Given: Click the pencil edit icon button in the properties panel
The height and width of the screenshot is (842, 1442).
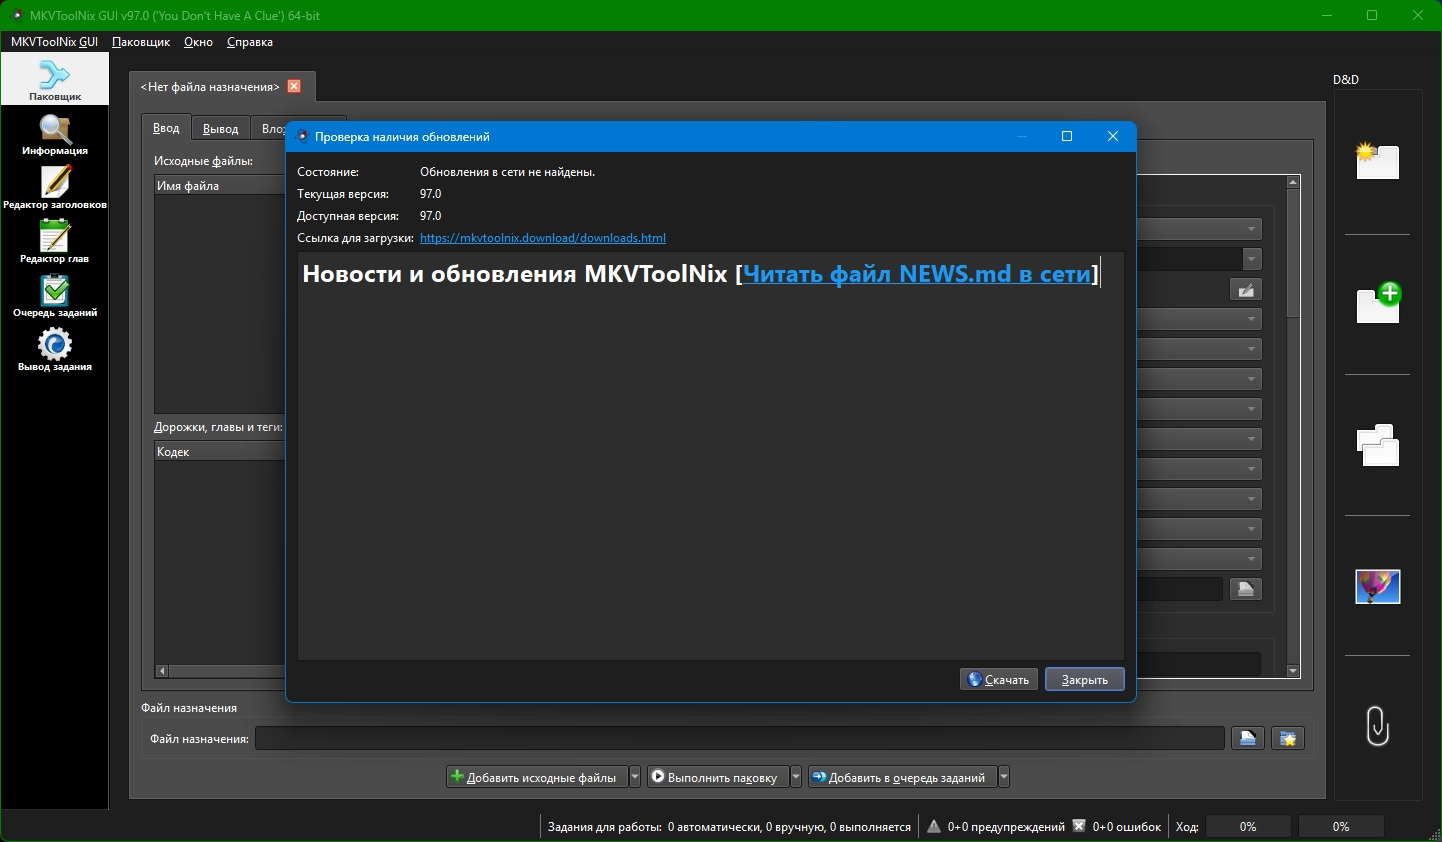Looking at the screenshot, I should (1246, 290).
